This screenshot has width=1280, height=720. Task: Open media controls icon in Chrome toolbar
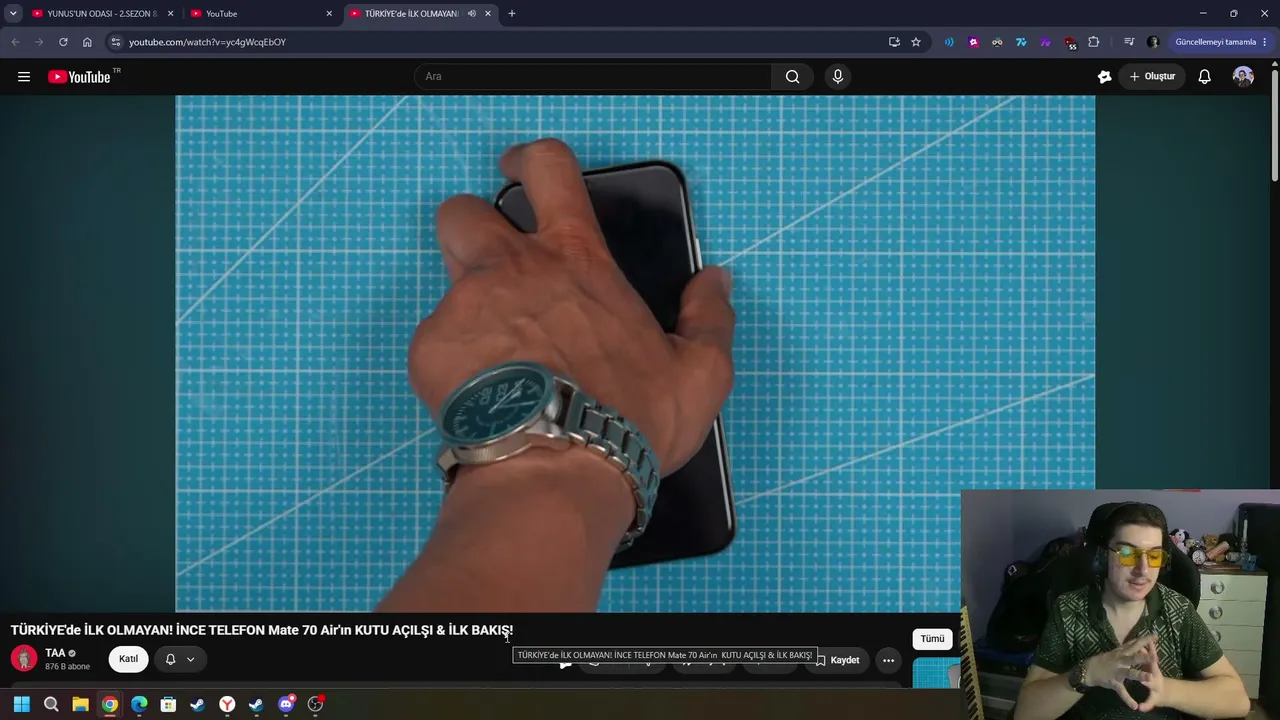1129,42
